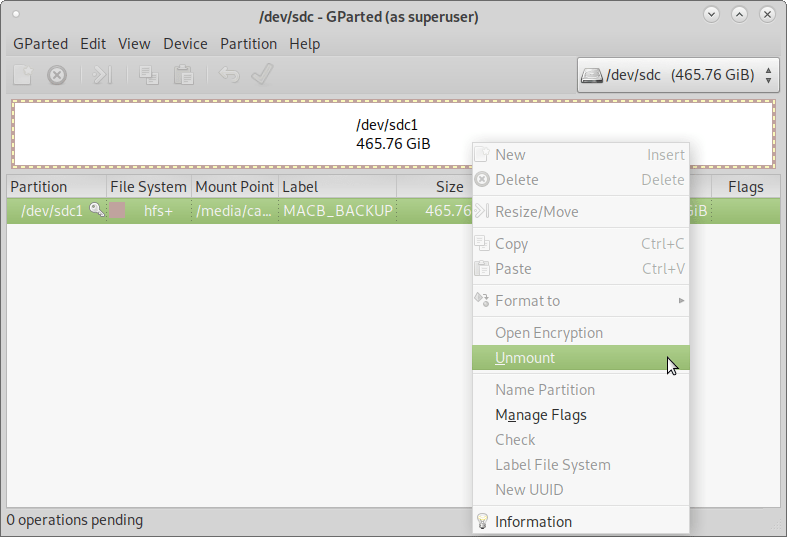Choose Unmount from the context menu

click(581, 358)
